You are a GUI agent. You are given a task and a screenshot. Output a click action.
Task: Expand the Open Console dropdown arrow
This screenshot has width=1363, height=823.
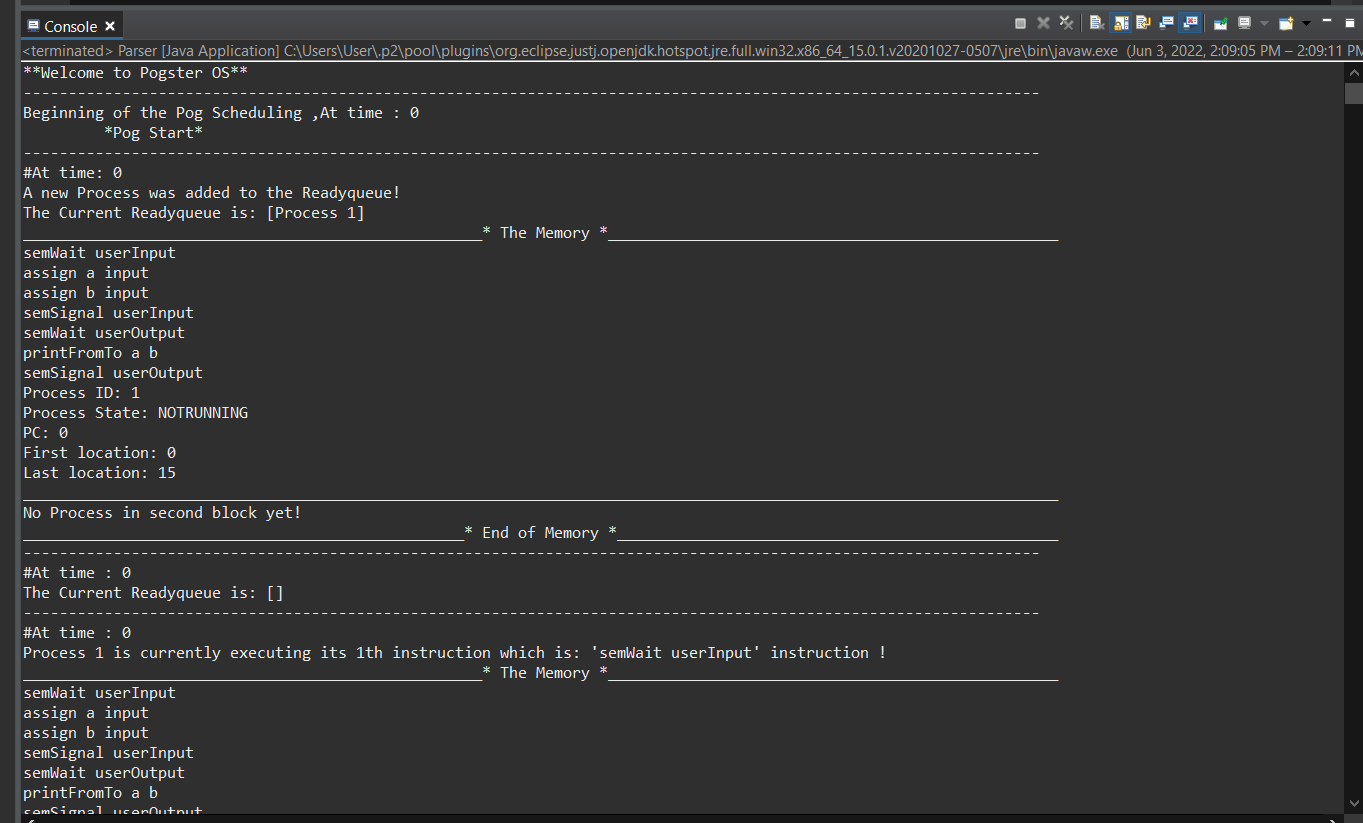(x=1306, y=23)
